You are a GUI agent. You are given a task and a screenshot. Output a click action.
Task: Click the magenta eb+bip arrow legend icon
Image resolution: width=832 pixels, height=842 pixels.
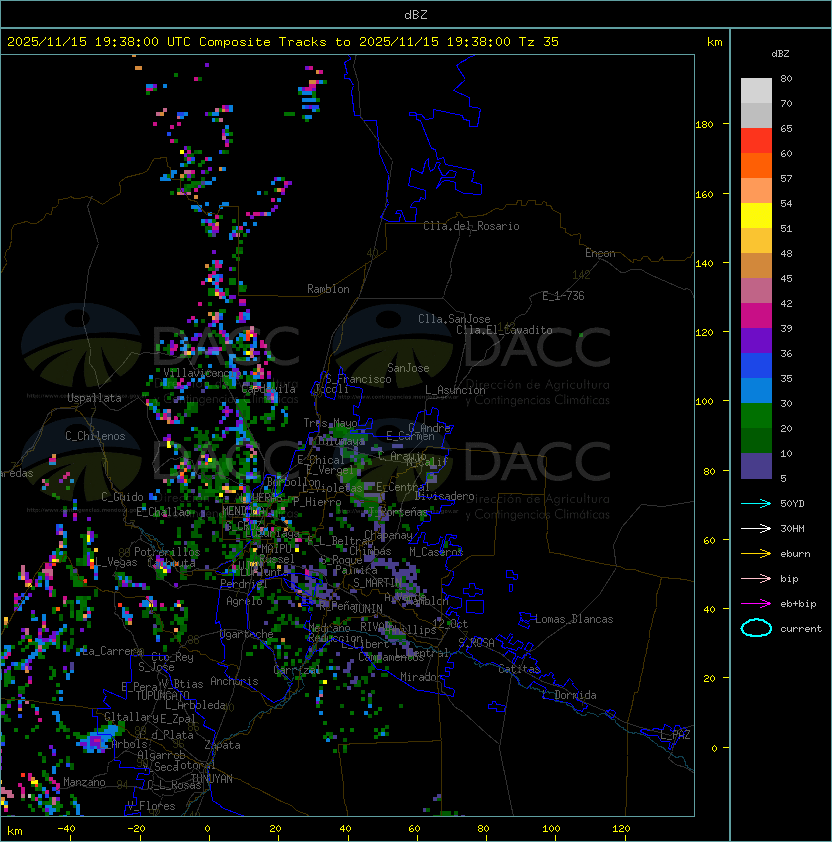(x=756, y=604)
